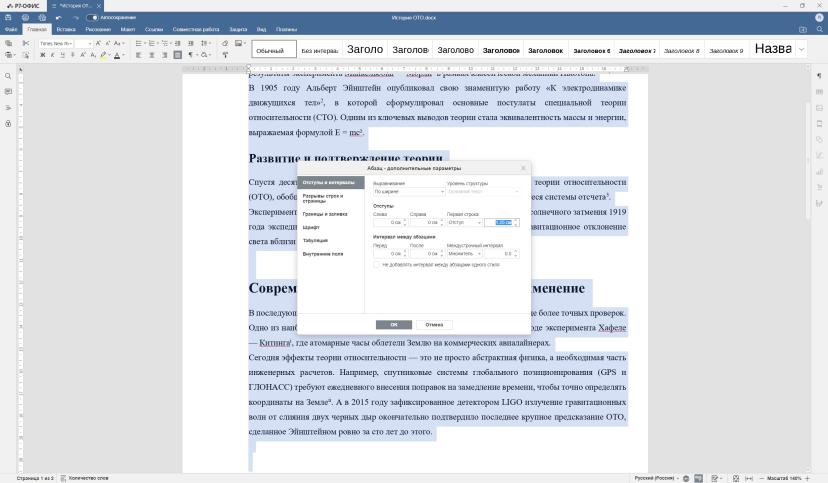Open the font size dropdown

[x=83, y=43]
